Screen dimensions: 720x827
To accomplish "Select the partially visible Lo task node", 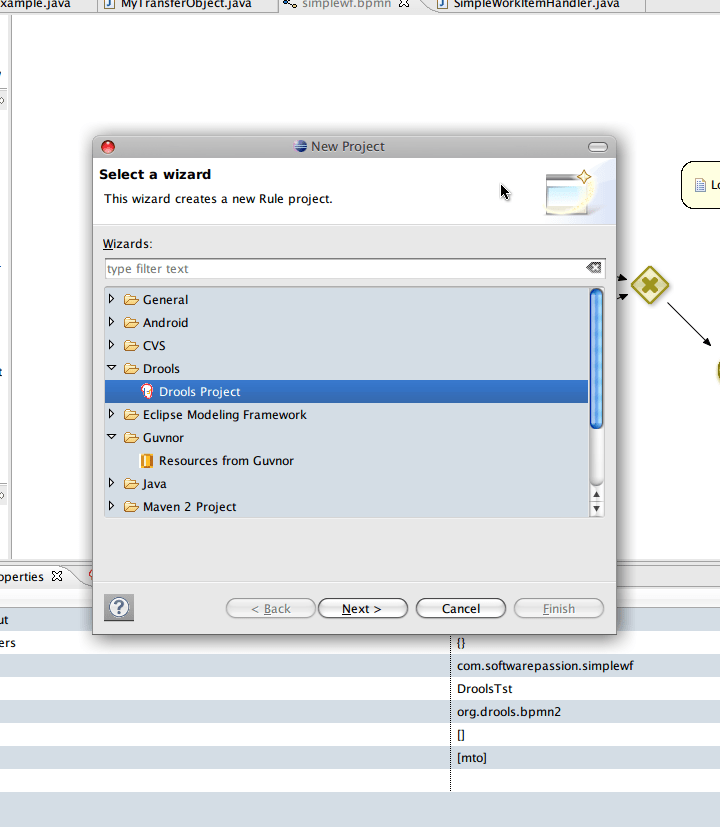I will 701,185.
